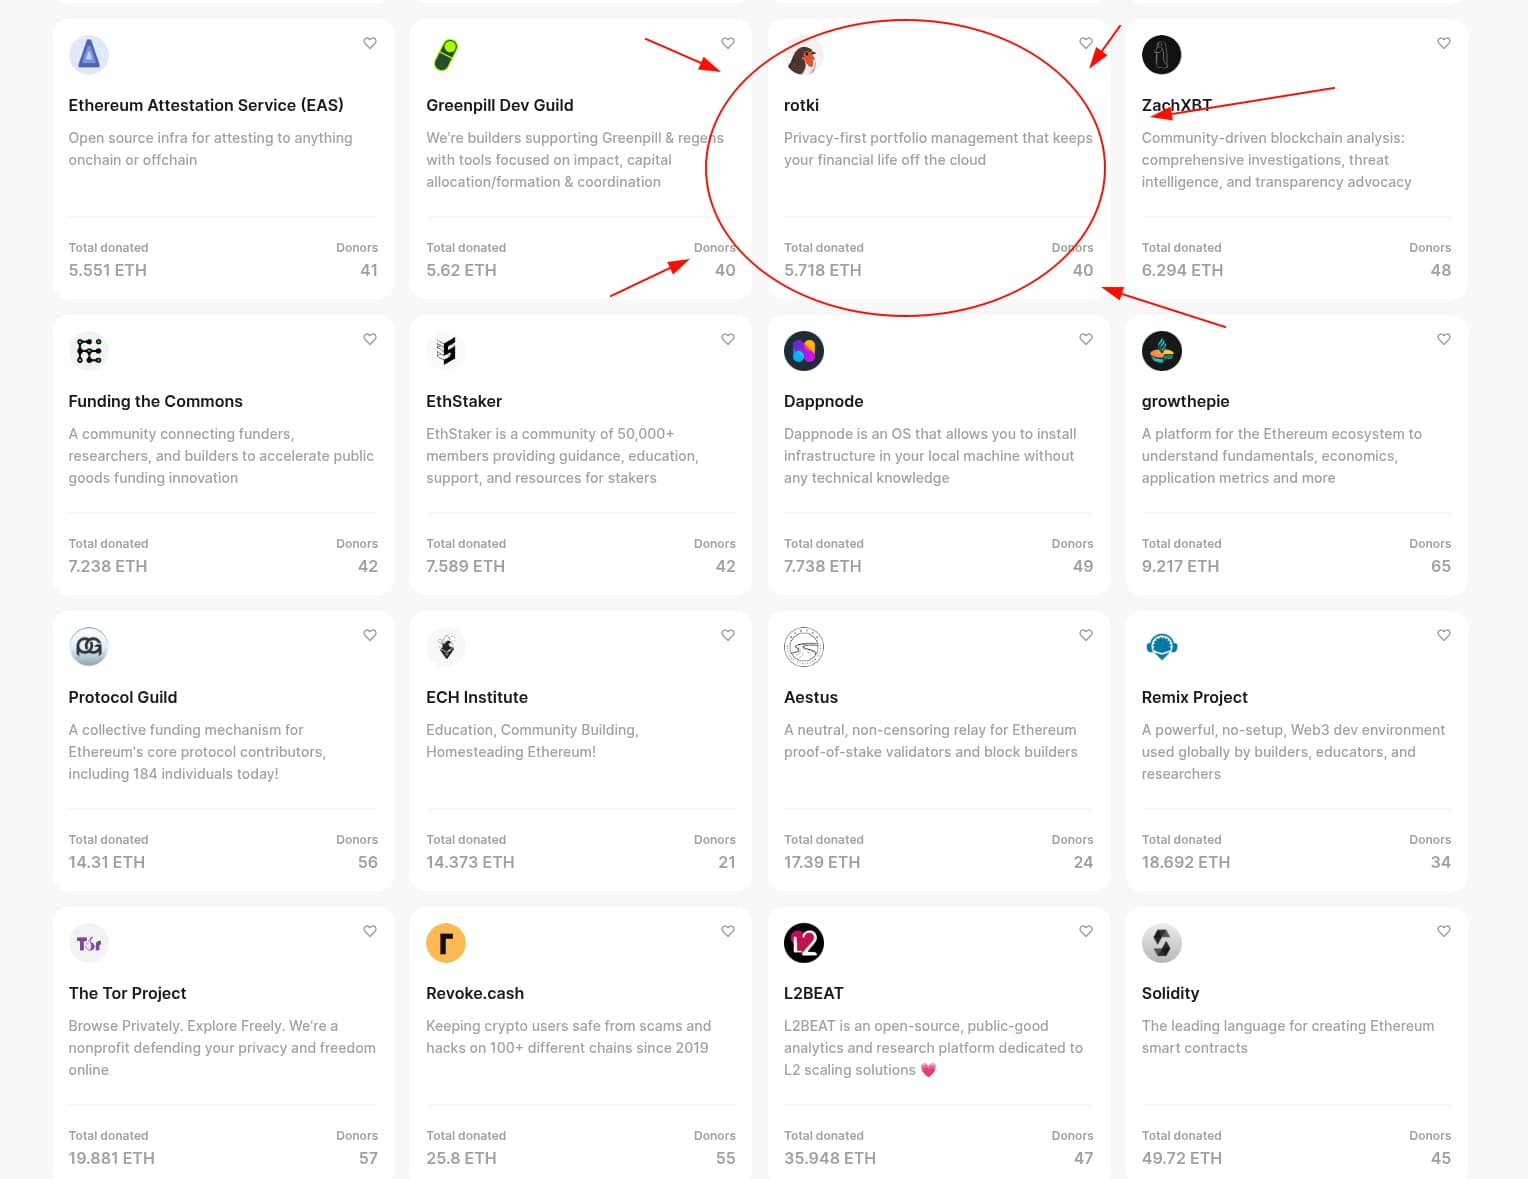Image resolution: width=1528 pixels, height=1179 pixels.
Task: Click the Tor Project logo icon
Action: click(x=89, y=943)
